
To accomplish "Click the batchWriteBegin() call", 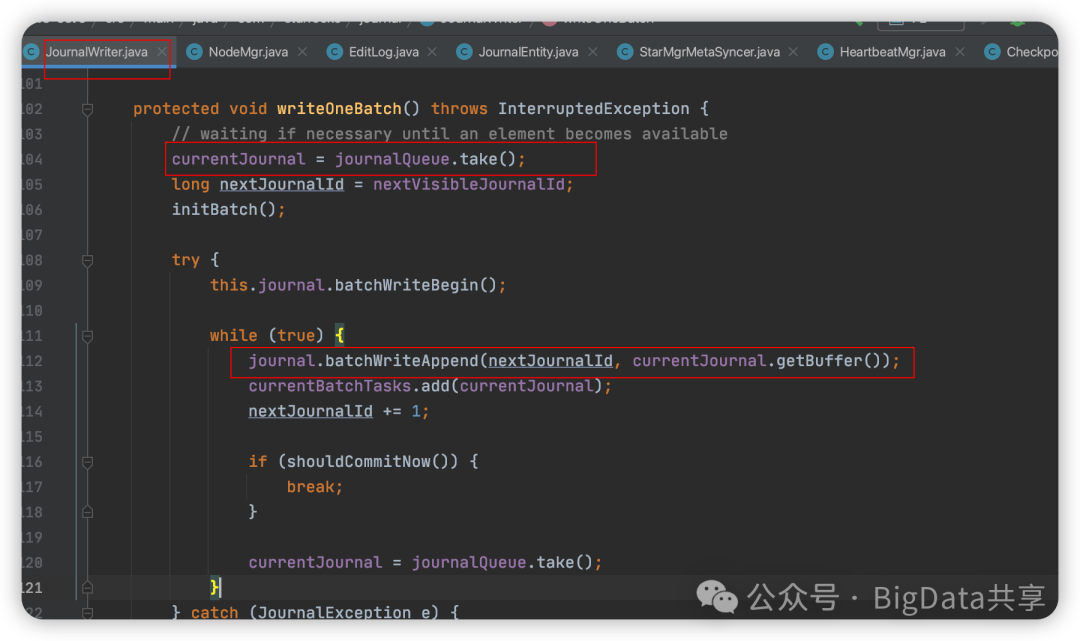I will click(x=415, y=285).
